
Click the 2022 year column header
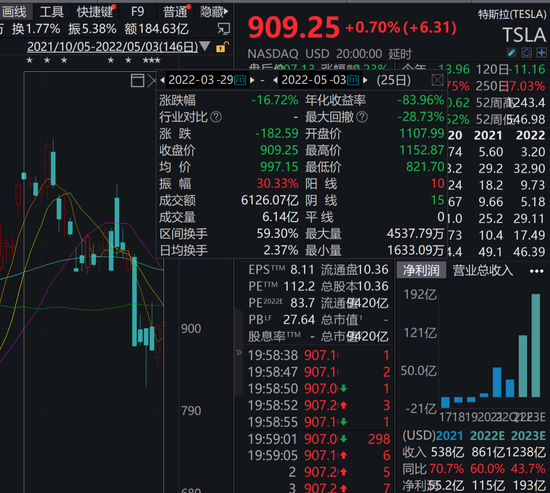530,135
